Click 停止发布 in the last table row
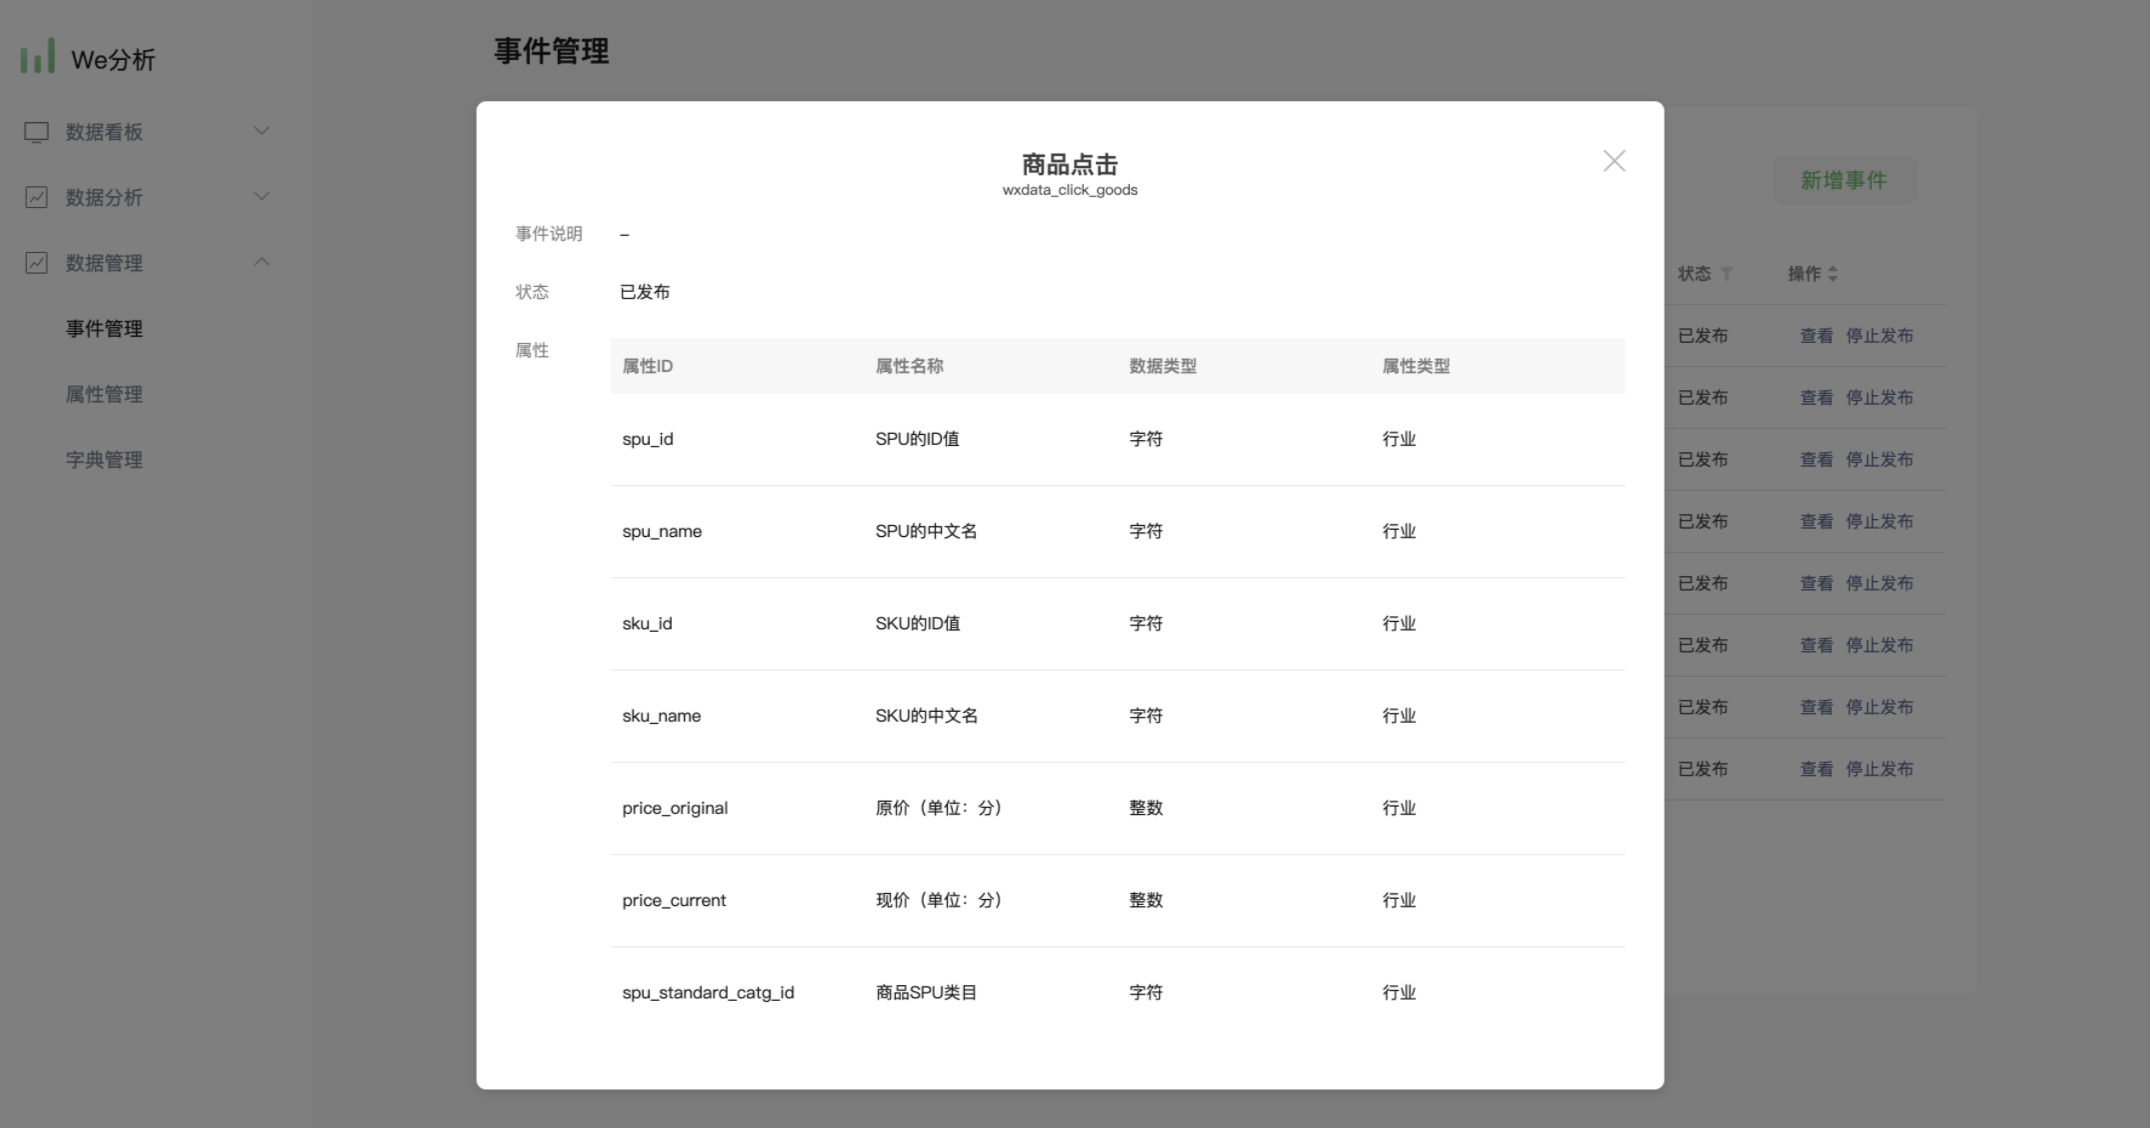 click(x=1879, y=769)
